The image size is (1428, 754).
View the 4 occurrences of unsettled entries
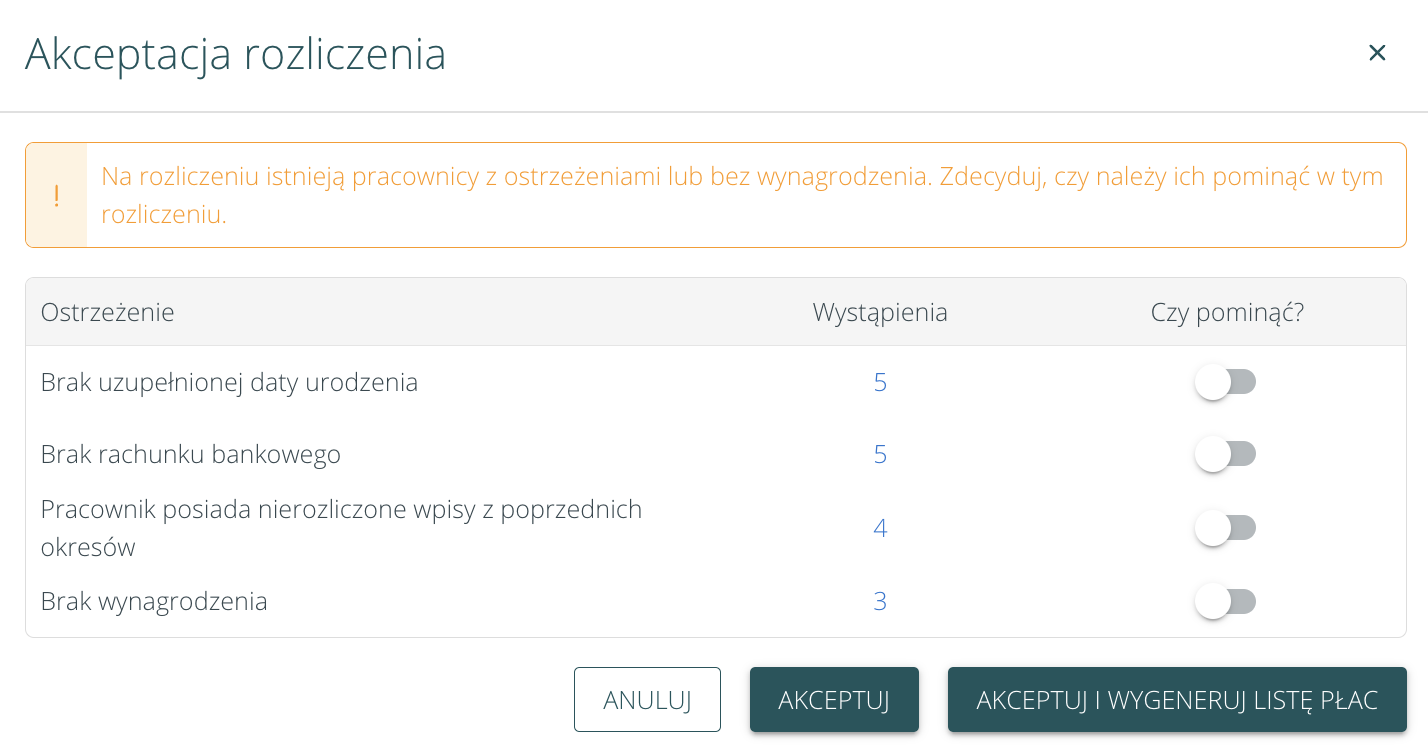(x=880, y=528)
